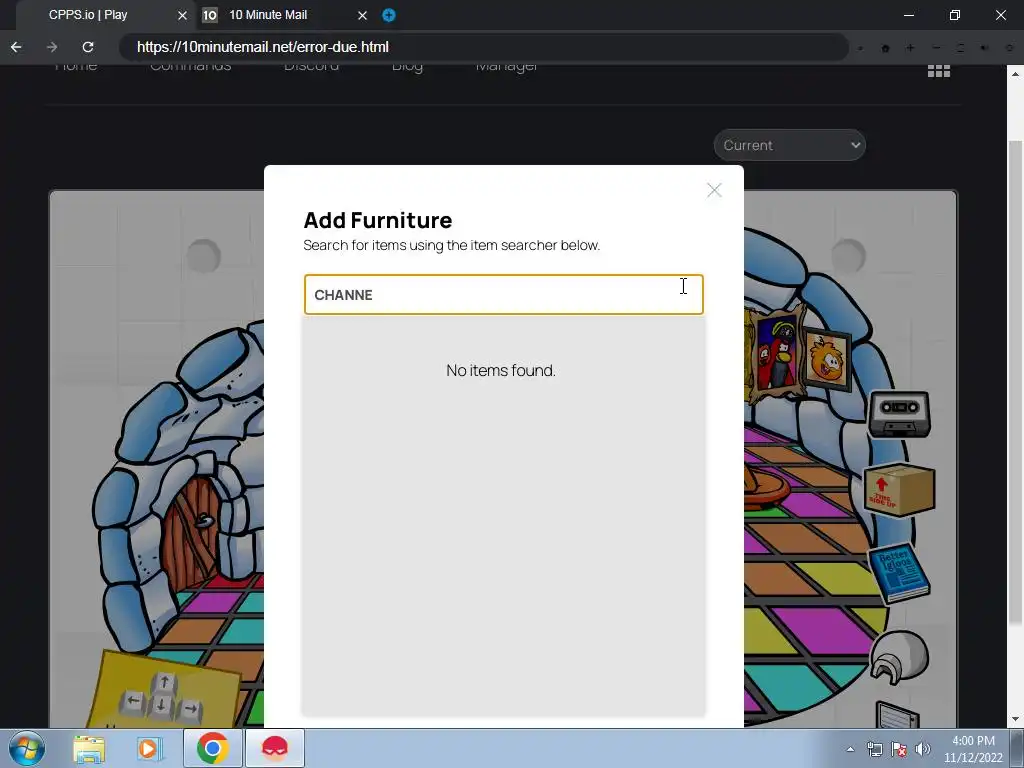Image resolution: width=1024 pixels, height=768 pixels.
Task: Click the orange puffle framed picture
Action: coord(827,359)
